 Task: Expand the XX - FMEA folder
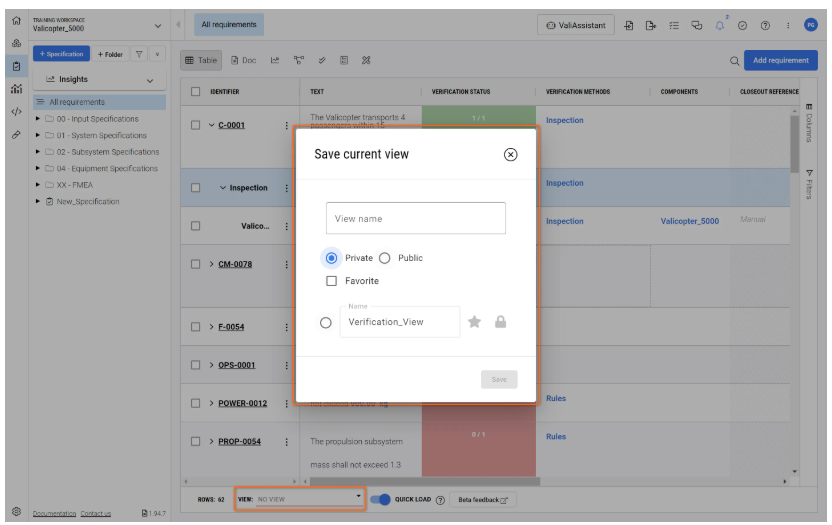coord(38,185)
